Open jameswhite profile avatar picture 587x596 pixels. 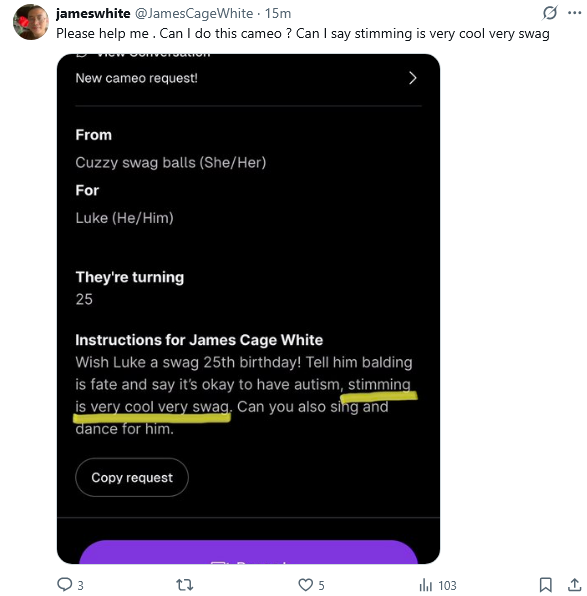(x=31, y=22)
